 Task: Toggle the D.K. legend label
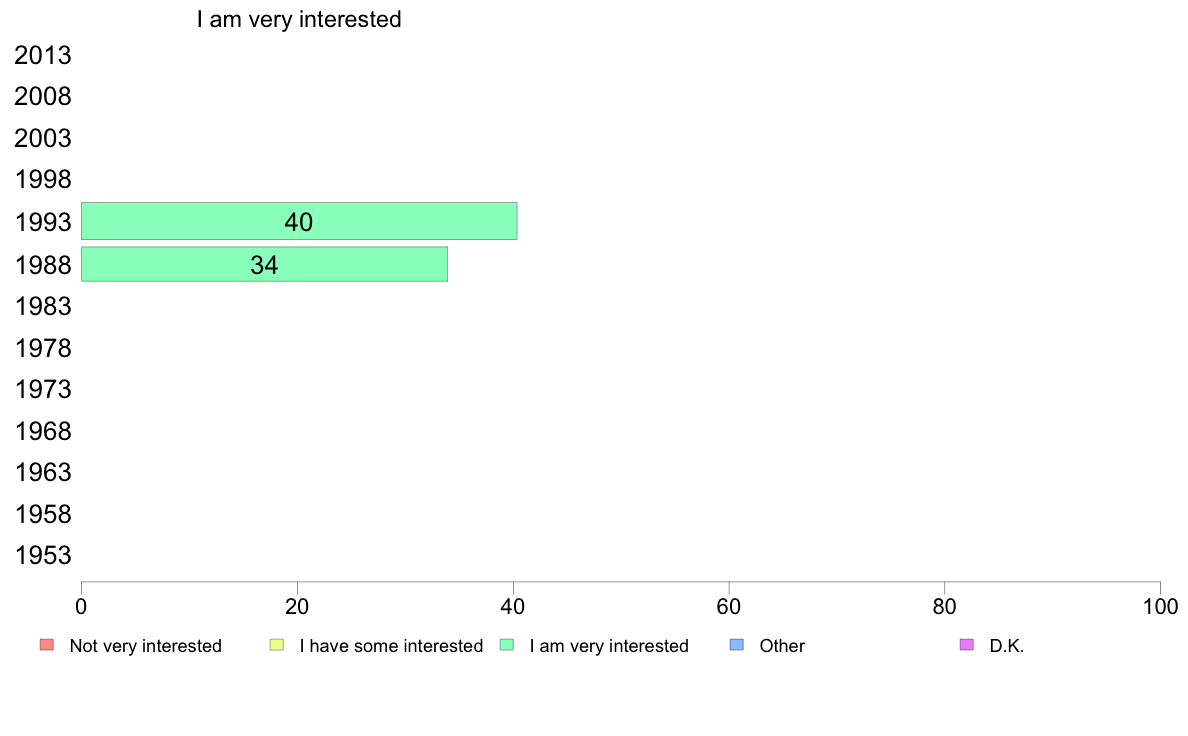pyautogui.click(x=1007, y=646)
